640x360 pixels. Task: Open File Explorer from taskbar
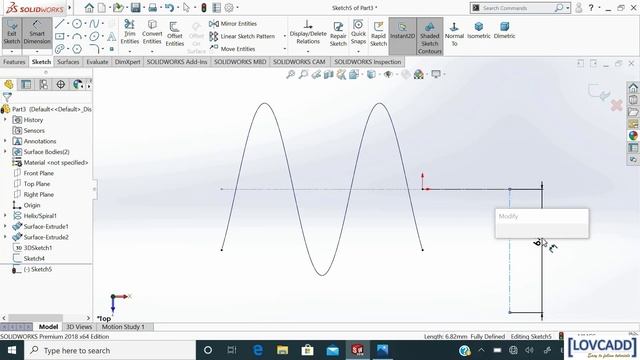point(282,350)
